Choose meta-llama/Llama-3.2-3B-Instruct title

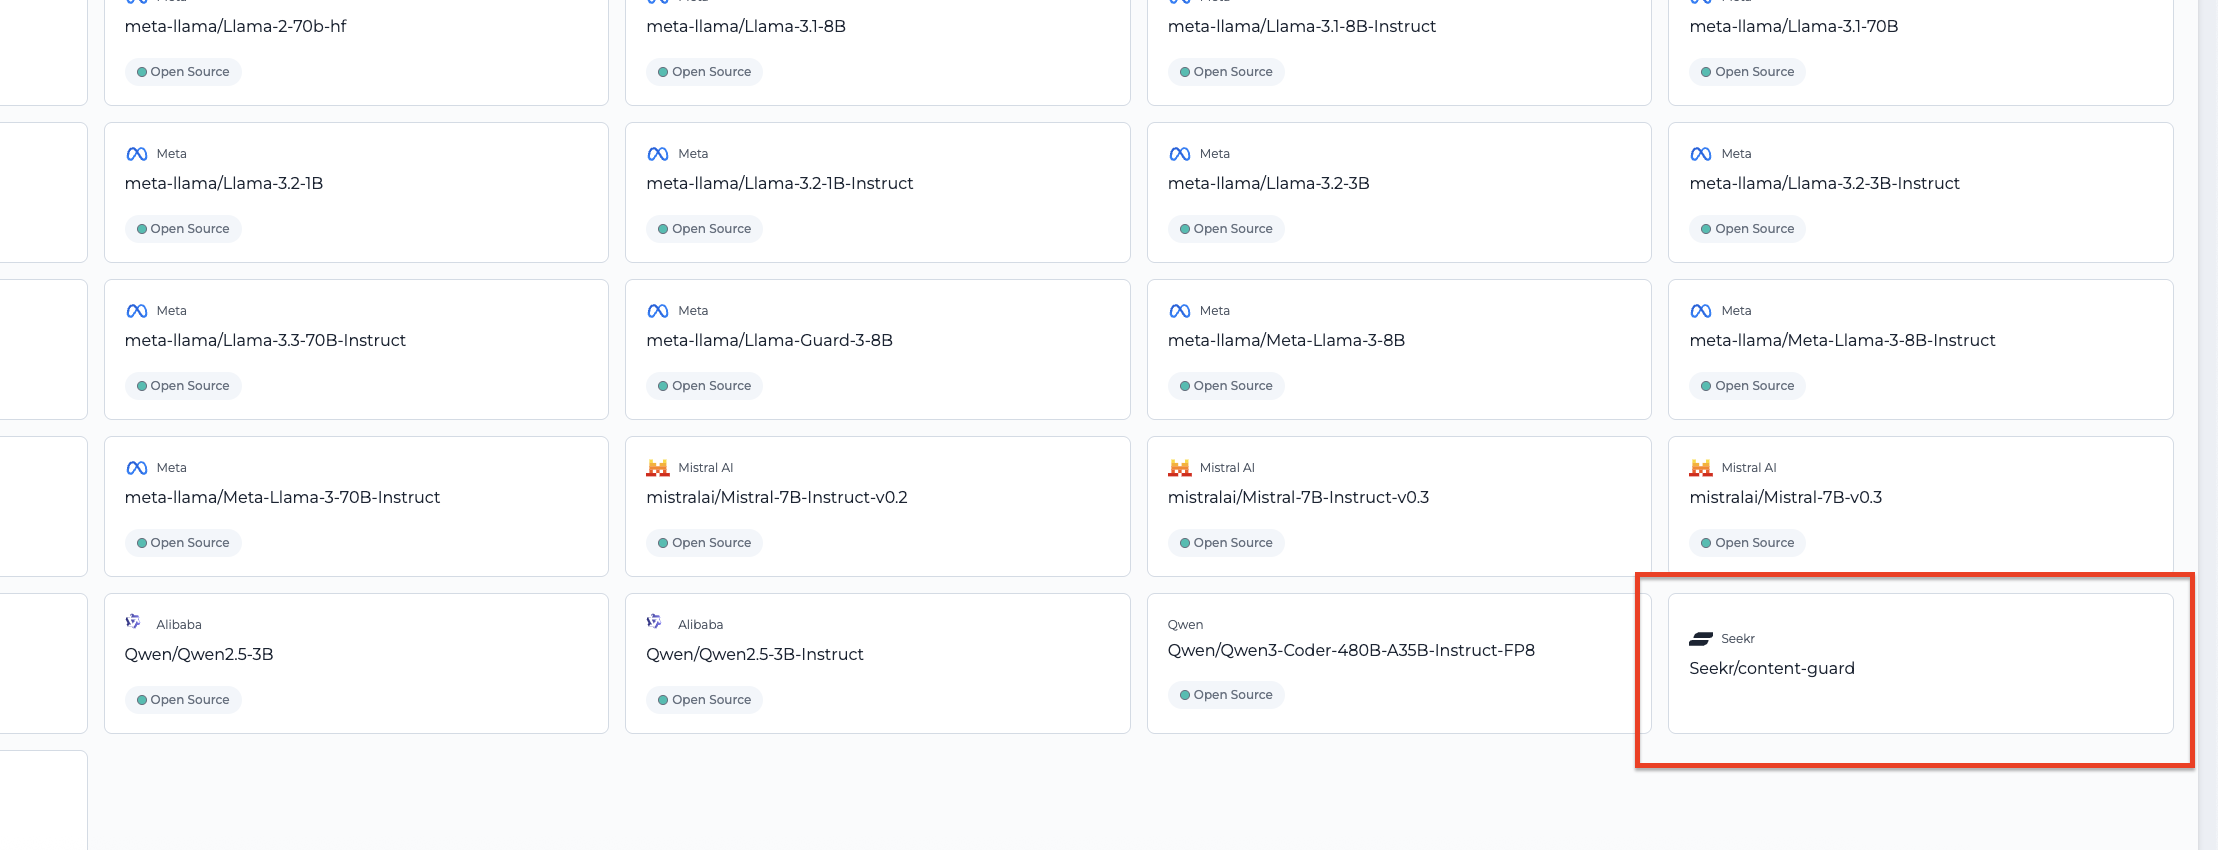click(1825, 183)
